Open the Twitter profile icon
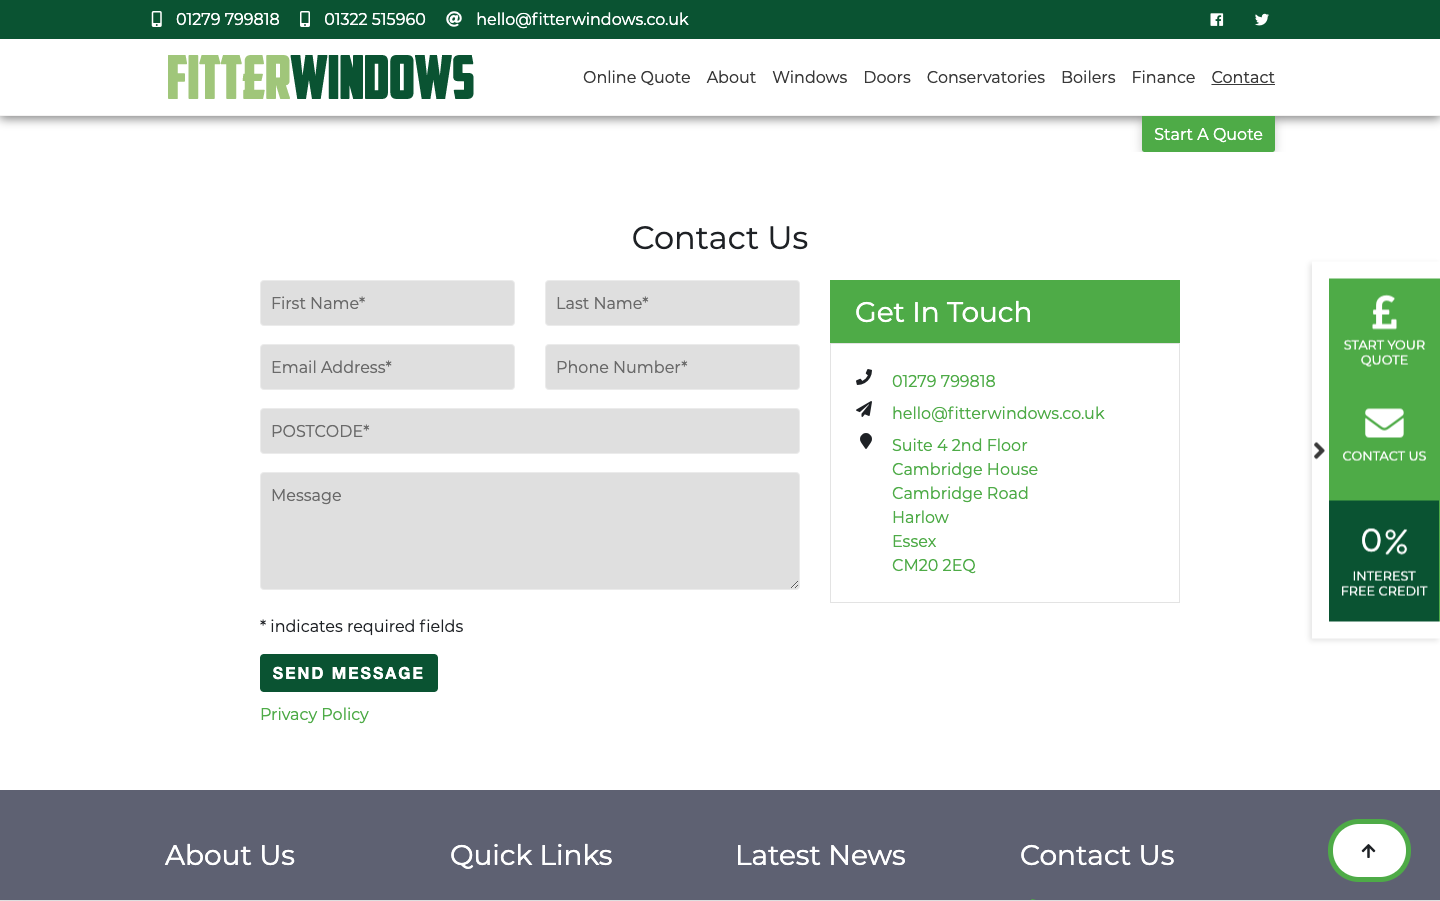This screenshot has width=1440, height=901. click(x=1261, y=20)
